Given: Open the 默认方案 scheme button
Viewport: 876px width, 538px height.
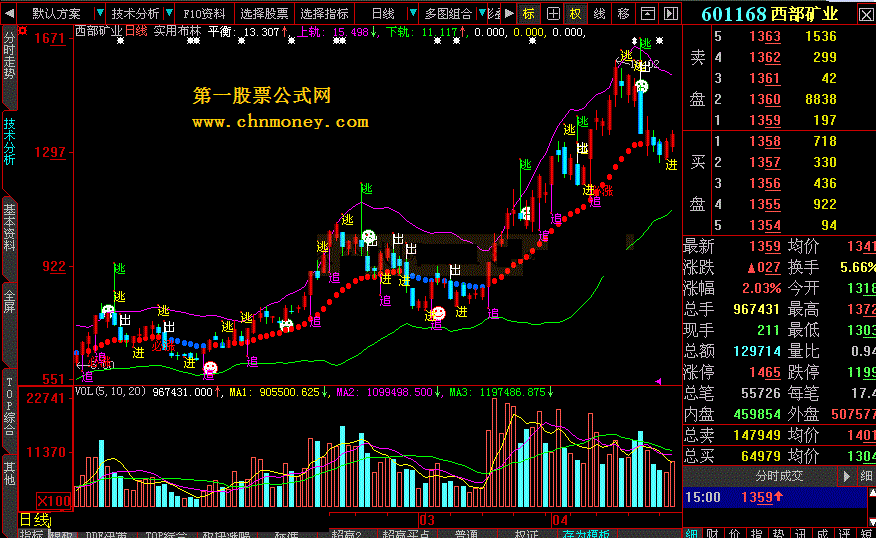Looking at the screenshot, I should (x=56, y=13).
